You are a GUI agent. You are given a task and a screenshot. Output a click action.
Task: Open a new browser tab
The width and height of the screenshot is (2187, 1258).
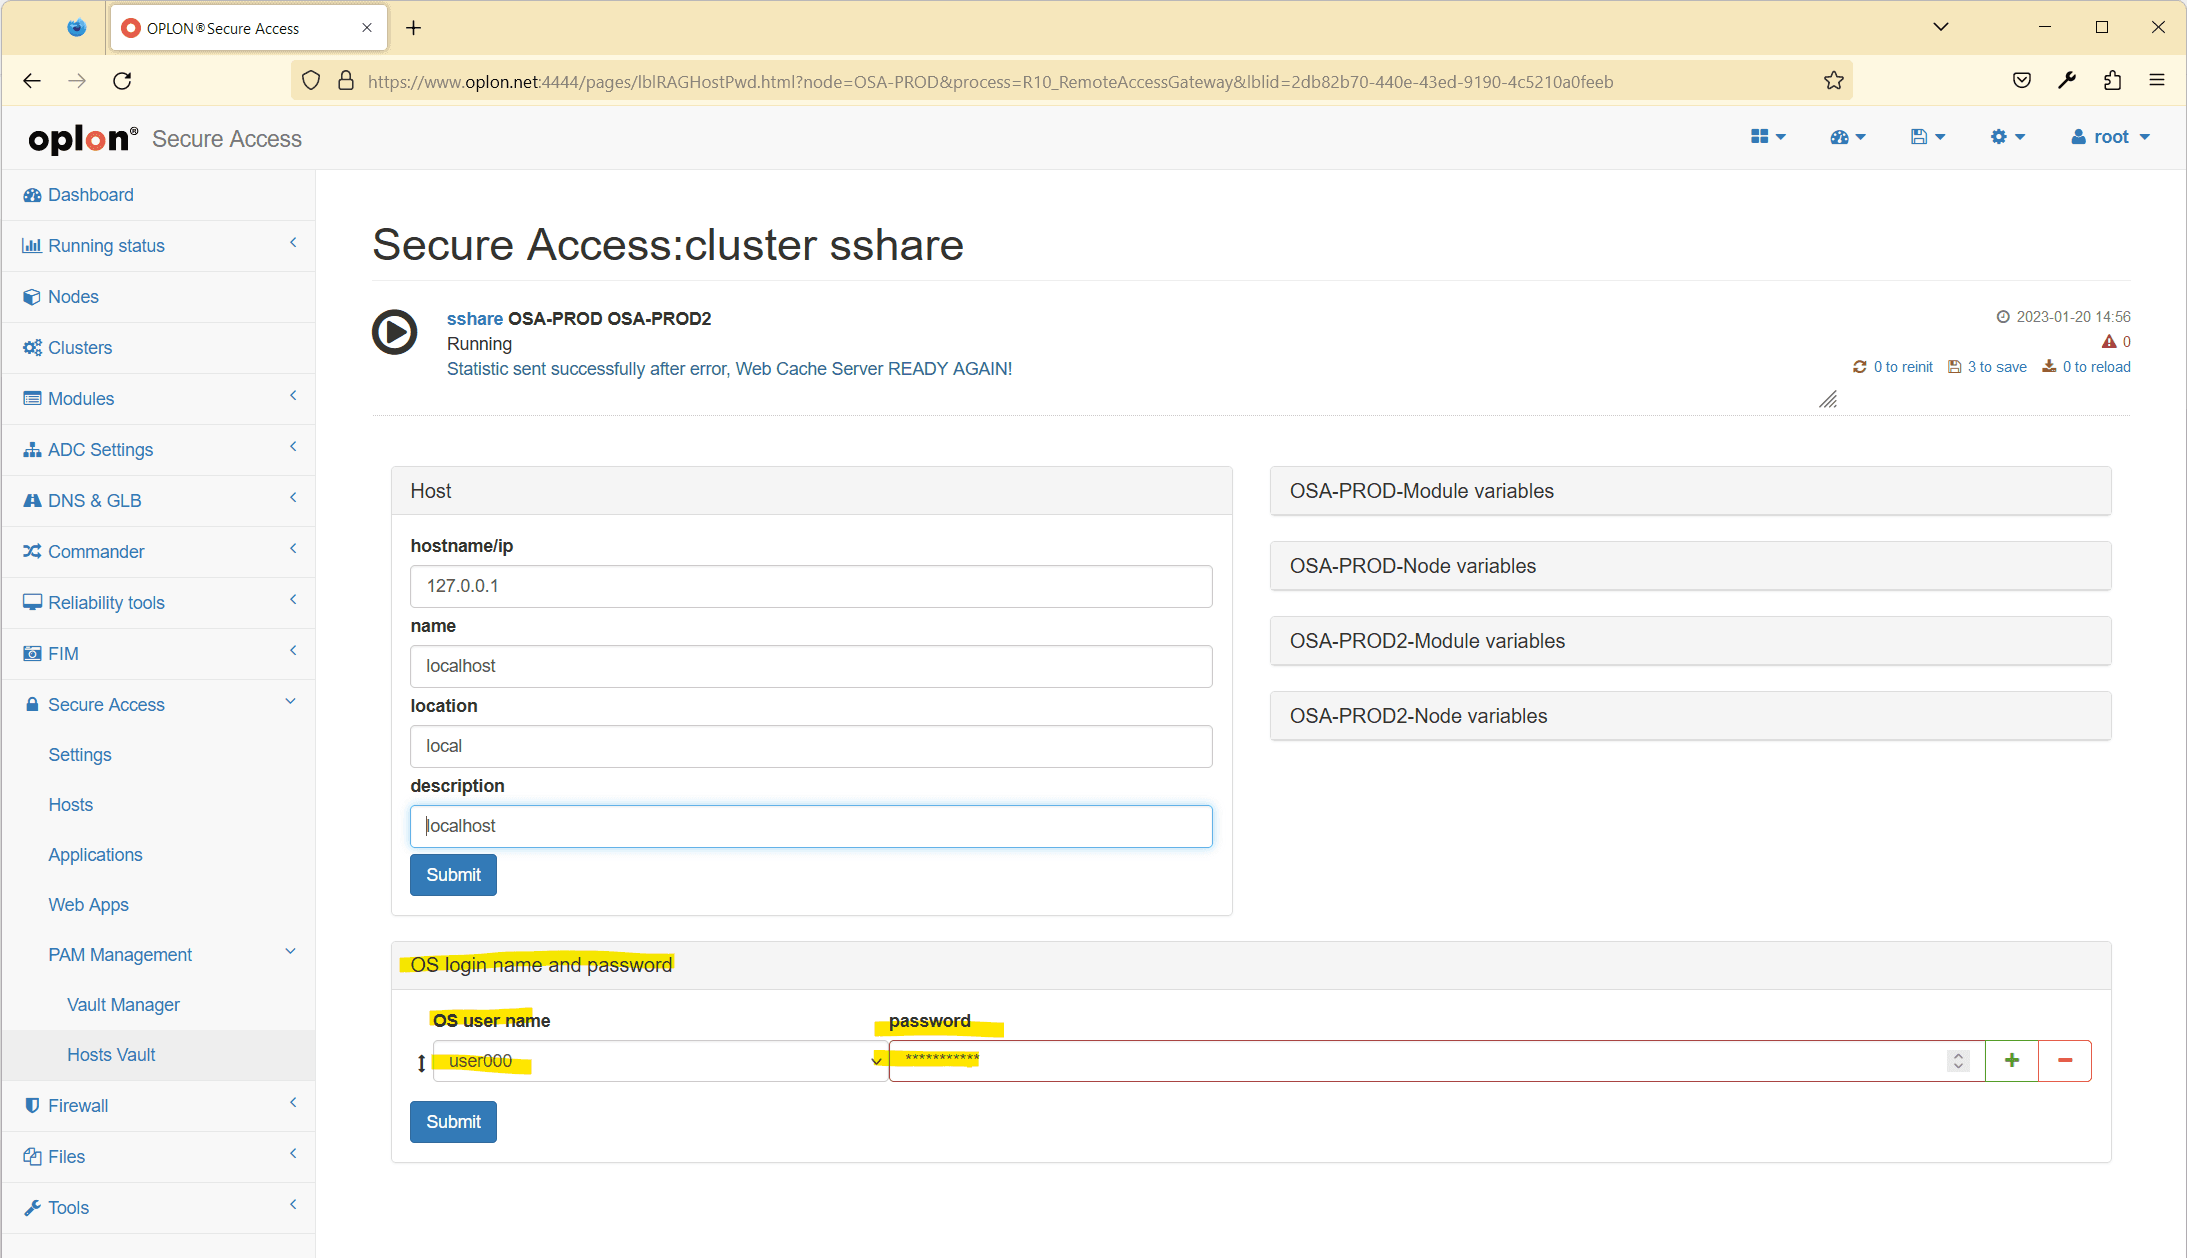[413, 28]
